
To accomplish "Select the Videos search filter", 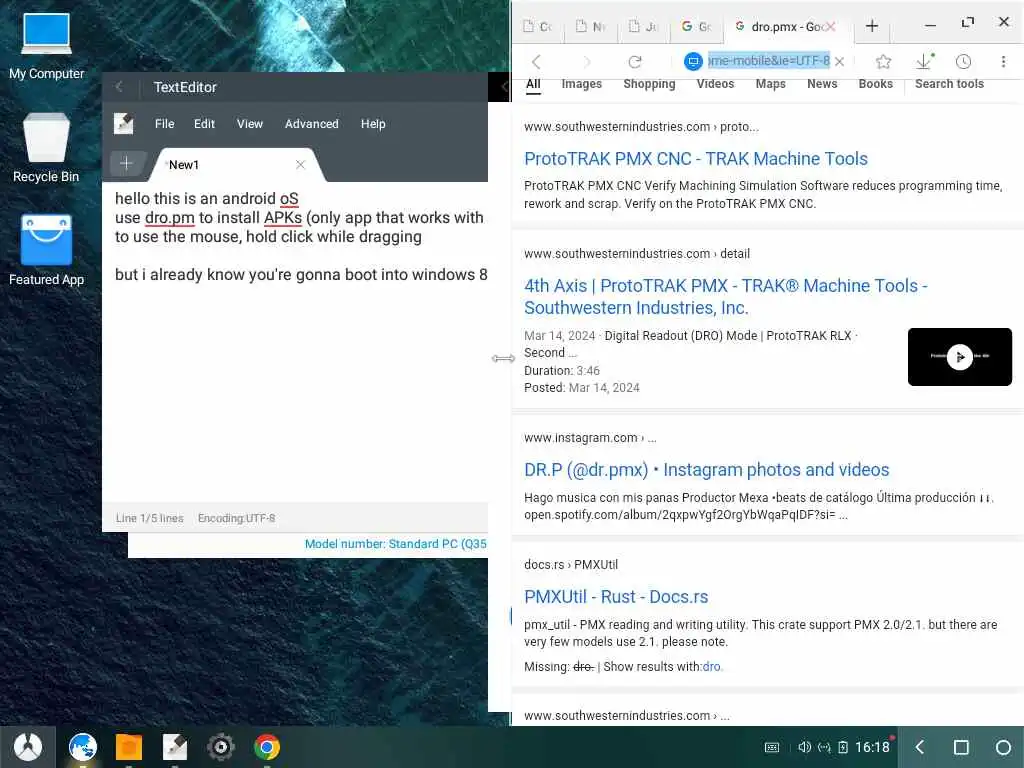I will [715, 84].
